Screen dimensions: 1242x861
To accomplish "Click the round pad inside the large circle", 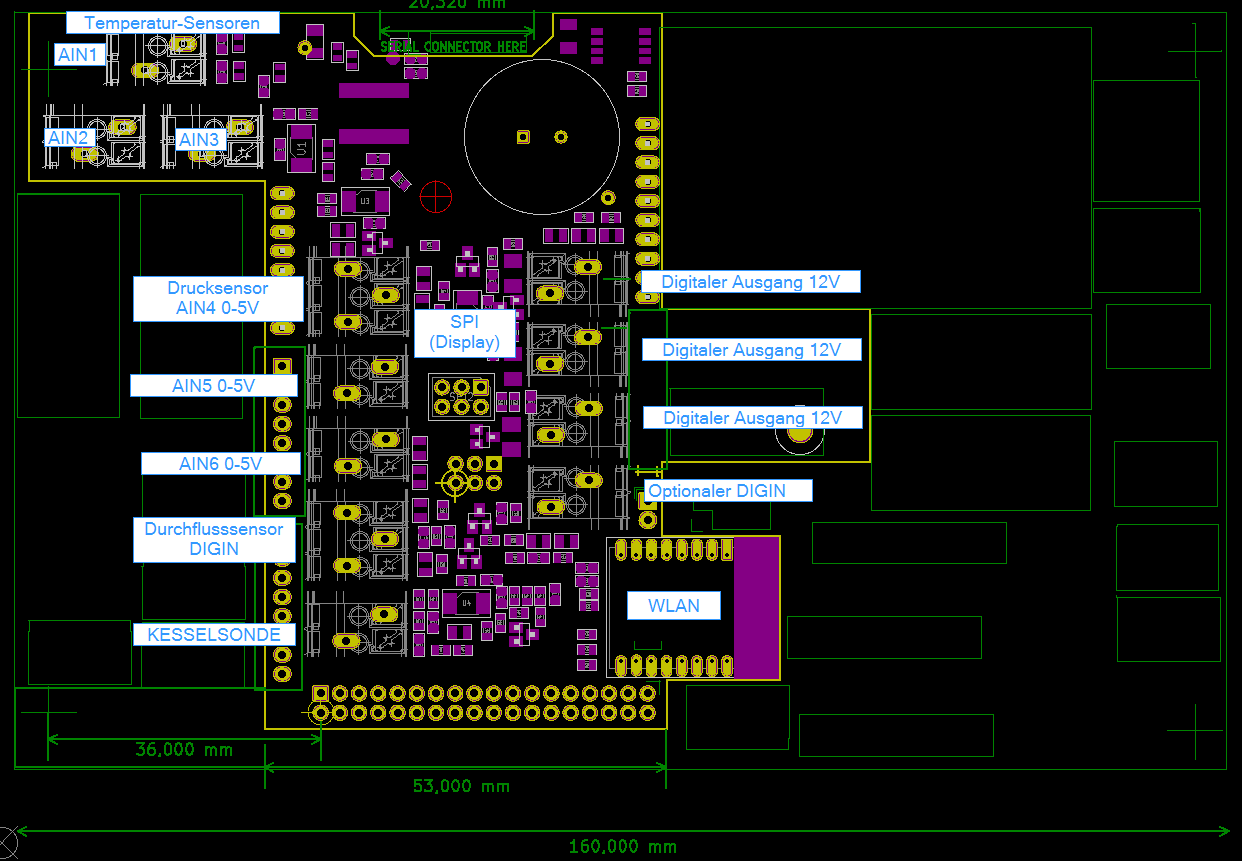I will point(561,136).
